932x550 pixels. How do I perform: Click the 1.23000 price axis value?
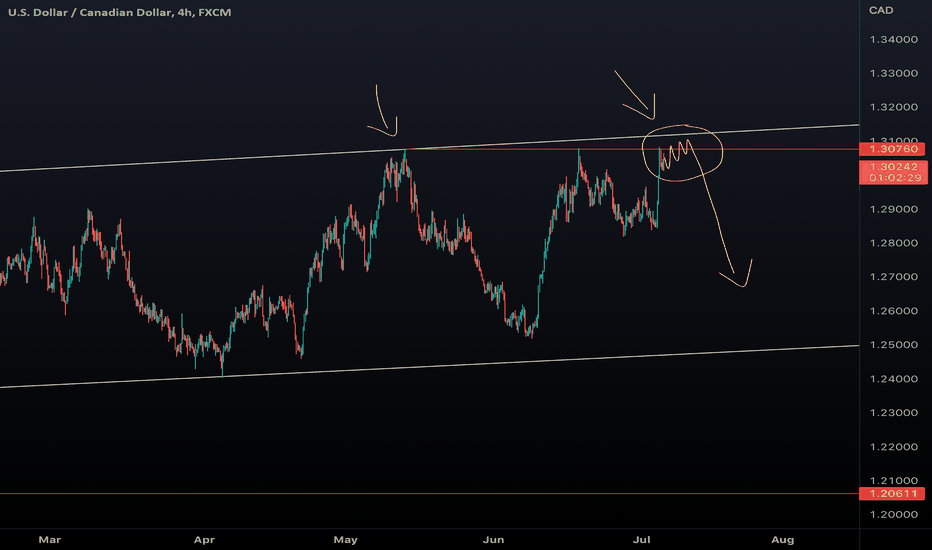pyautogui.click(x=893, y=413)
